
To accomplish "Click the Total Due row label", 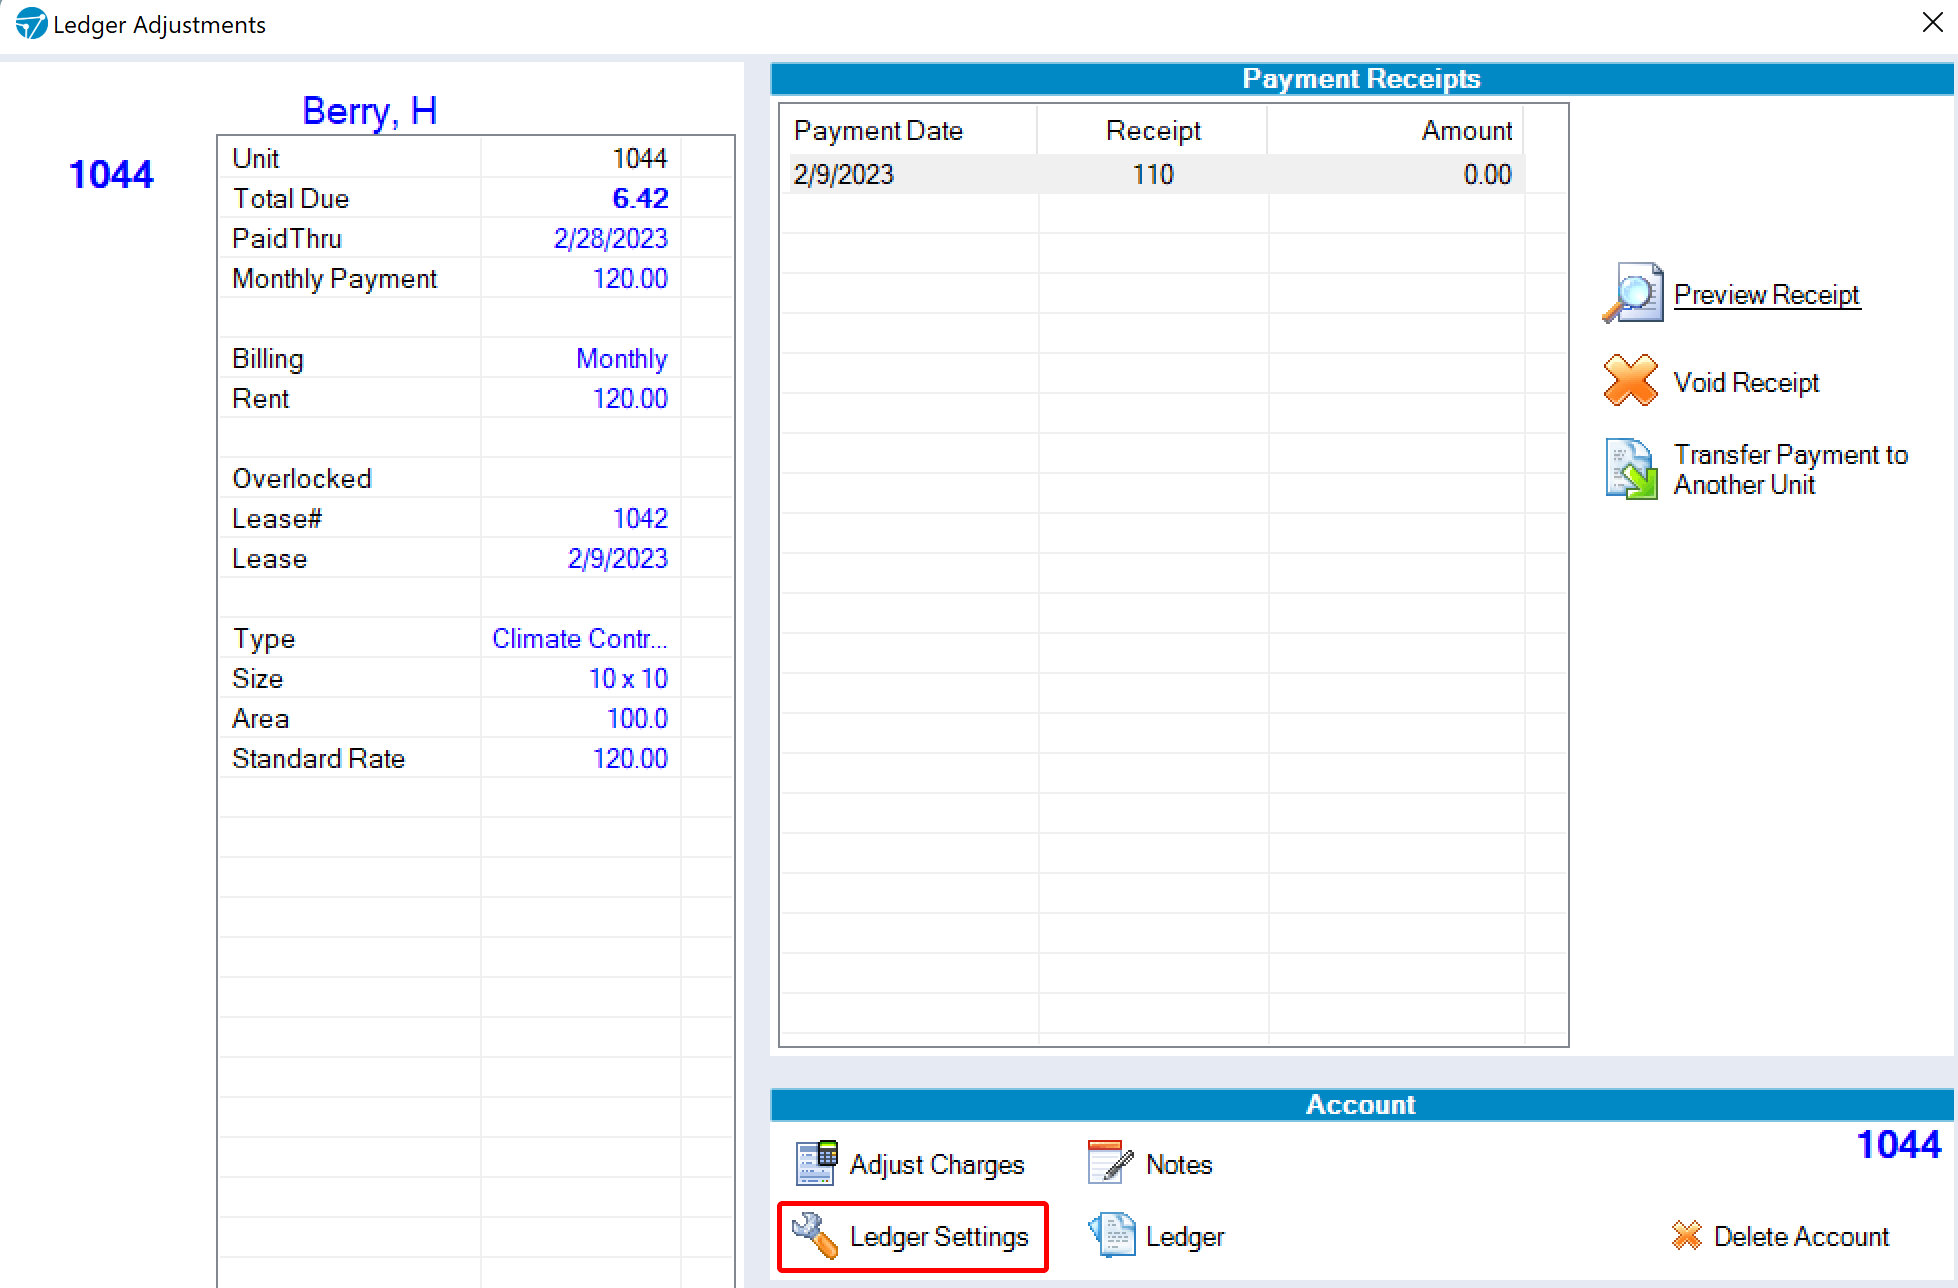I will pos(291,198).
